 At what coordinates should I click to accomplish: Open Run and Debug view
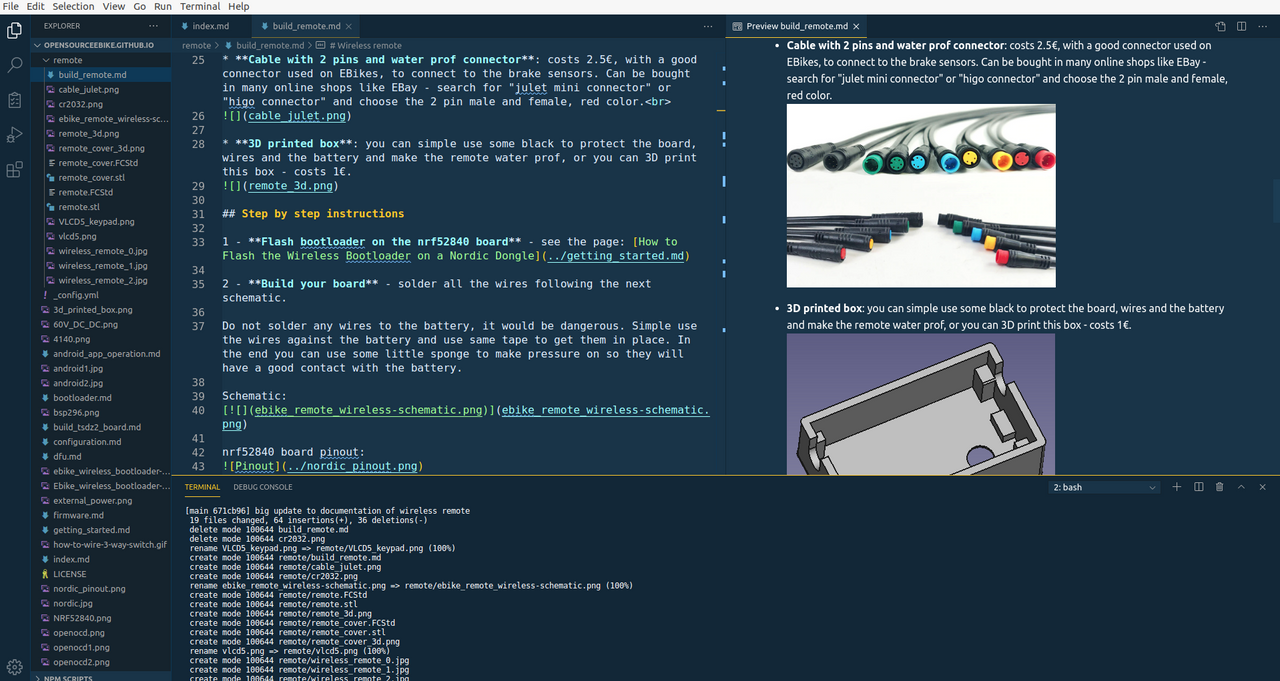(14, 135)
